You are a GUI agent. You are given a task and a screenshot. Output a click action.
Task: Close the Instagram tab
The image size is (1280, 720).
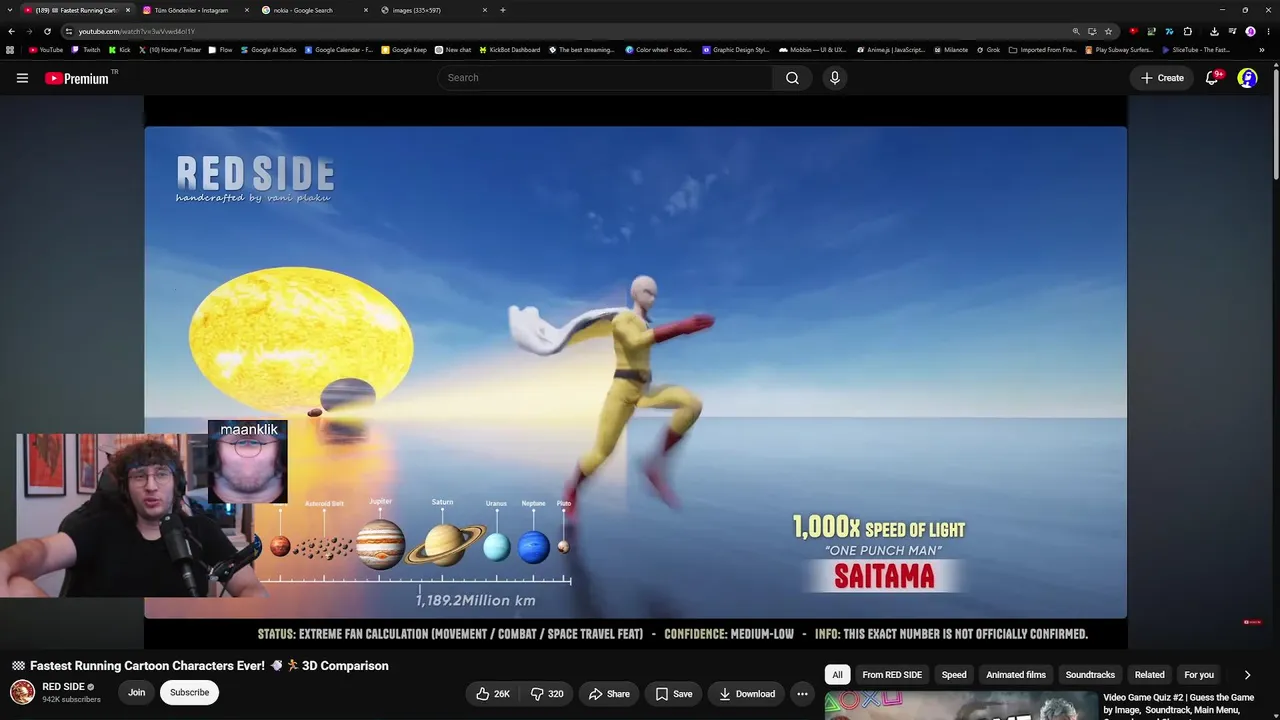tap(246, 10)
